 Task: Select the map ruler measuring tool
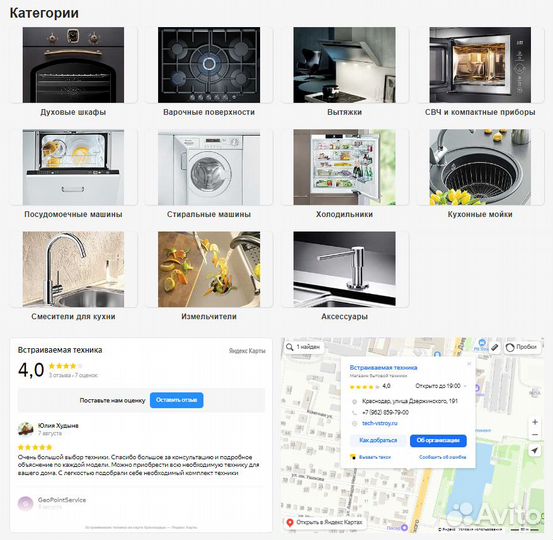click(495, 347)
